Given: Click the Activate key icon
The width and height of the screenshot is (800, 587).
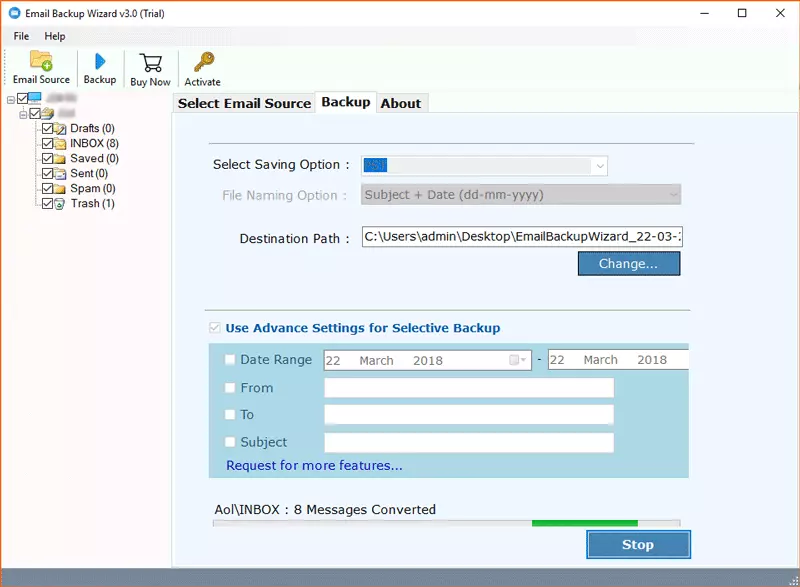Looking at the screenshot, I should pyautogui.click(x=204, y=62).
